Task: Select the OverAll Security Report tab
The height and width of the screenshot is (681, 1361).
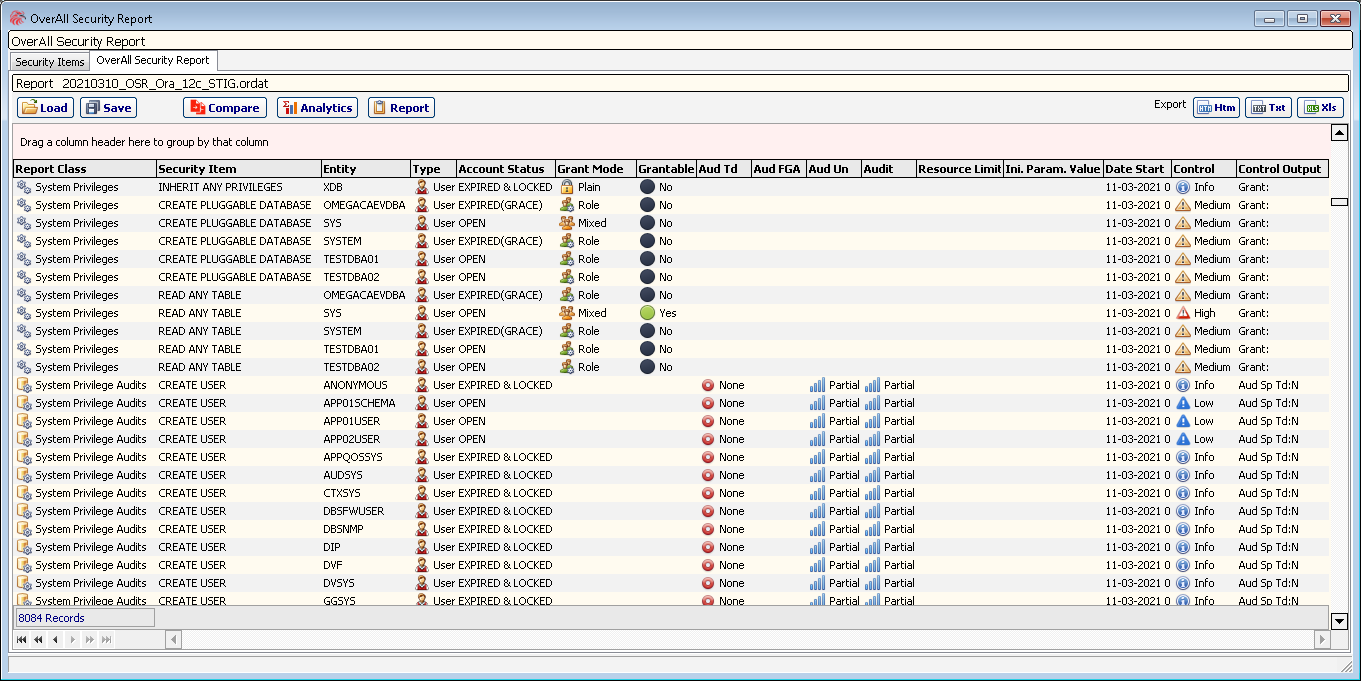Action: pos(153,61)
